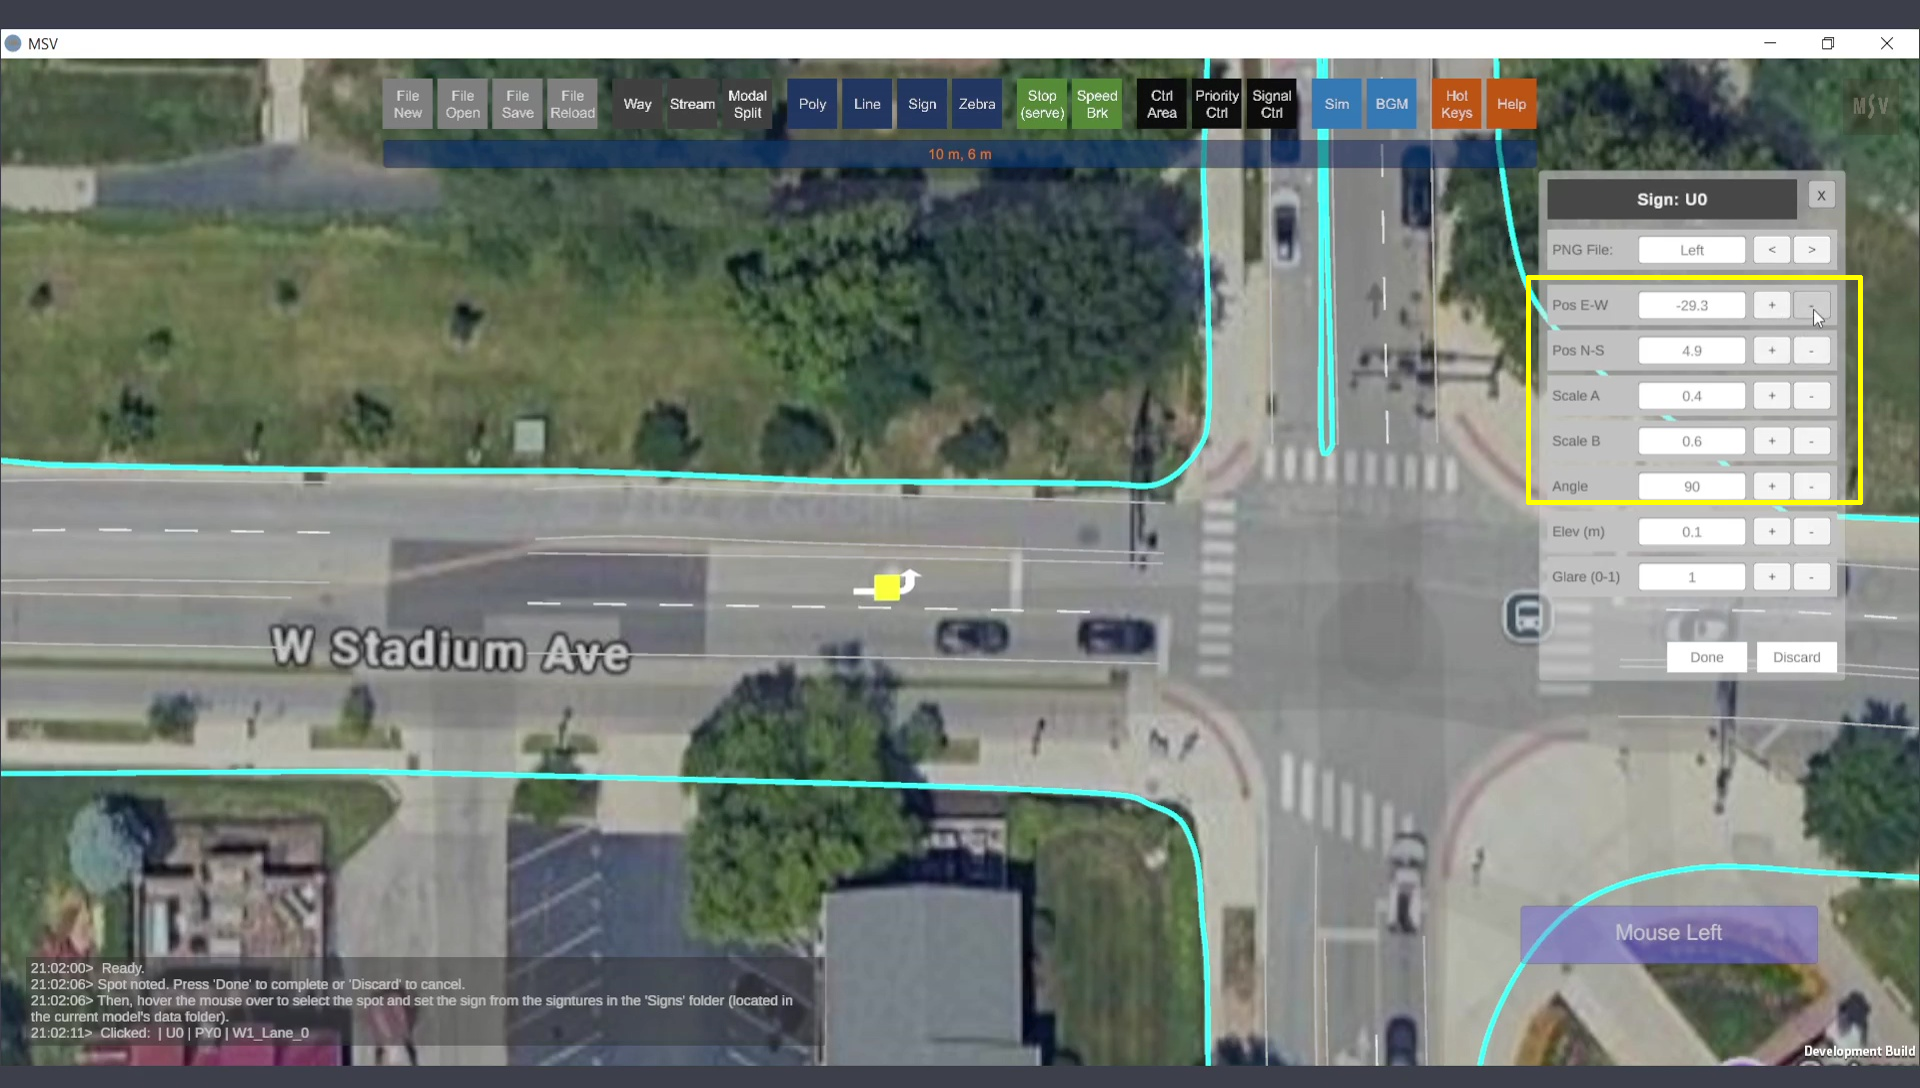Increase the Angle value with plus
This screenshot has width=1920, height=1088.
pyautogui.click(x=1771, y=487)
